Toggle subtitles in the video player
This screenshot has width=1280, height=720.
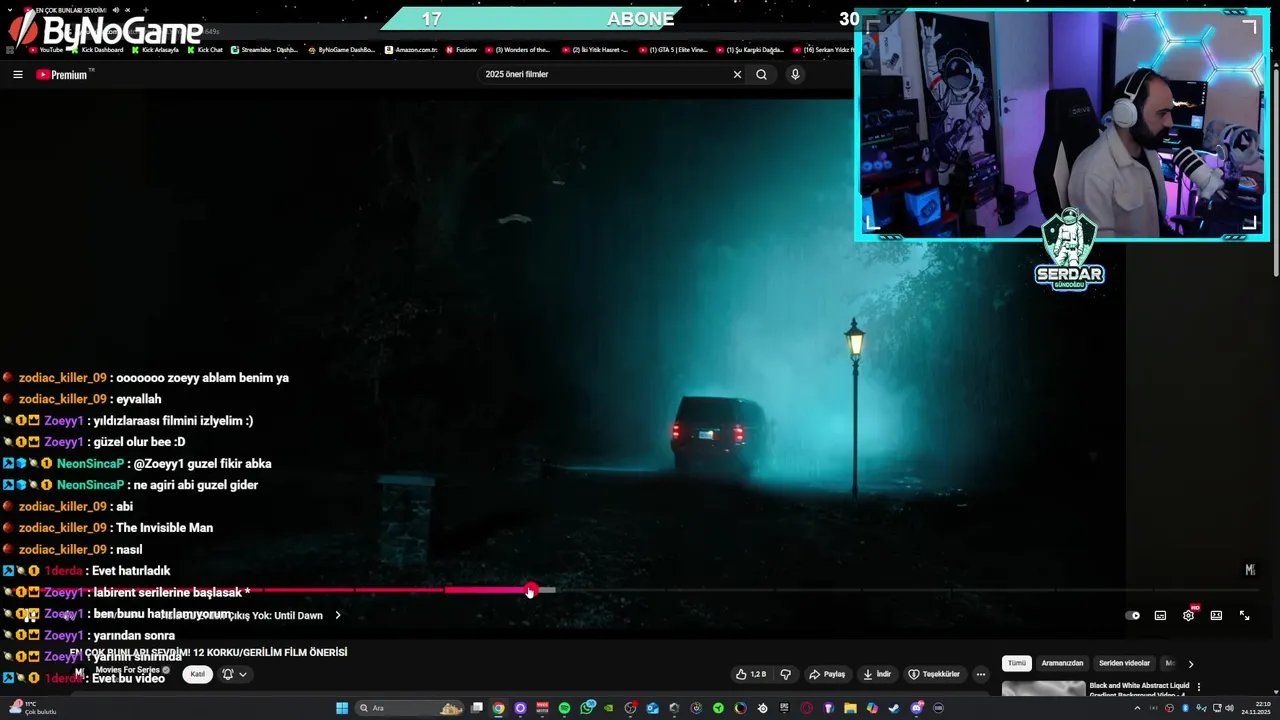tap(1160, 616)
